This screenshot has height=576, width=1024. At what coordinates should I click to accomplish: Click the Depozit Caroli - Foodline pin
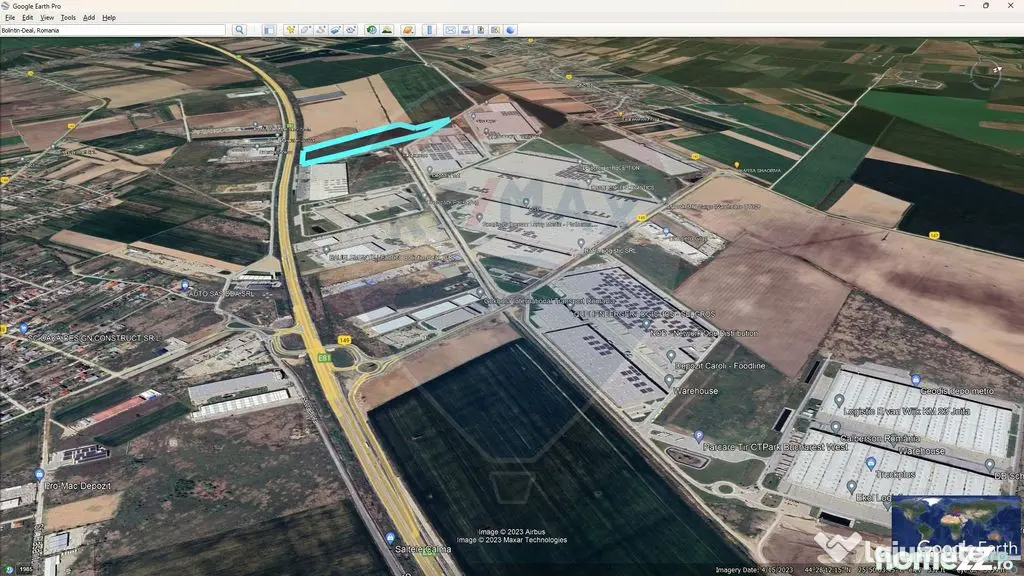pyautogui.click(x=671, y=355)
